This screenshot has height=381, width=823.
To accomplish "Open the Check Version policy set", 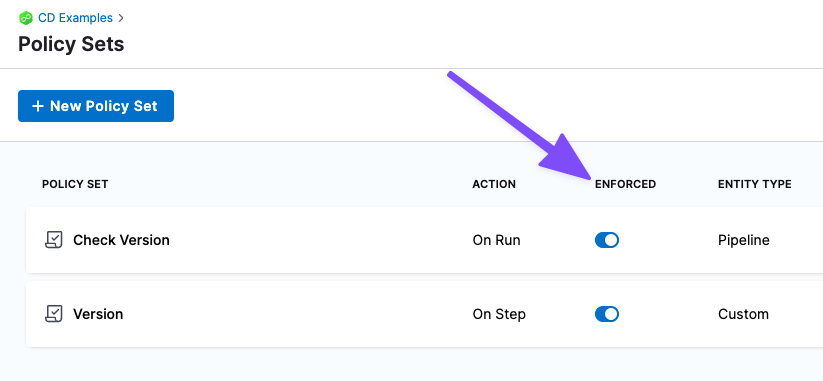I will (121, 240).
